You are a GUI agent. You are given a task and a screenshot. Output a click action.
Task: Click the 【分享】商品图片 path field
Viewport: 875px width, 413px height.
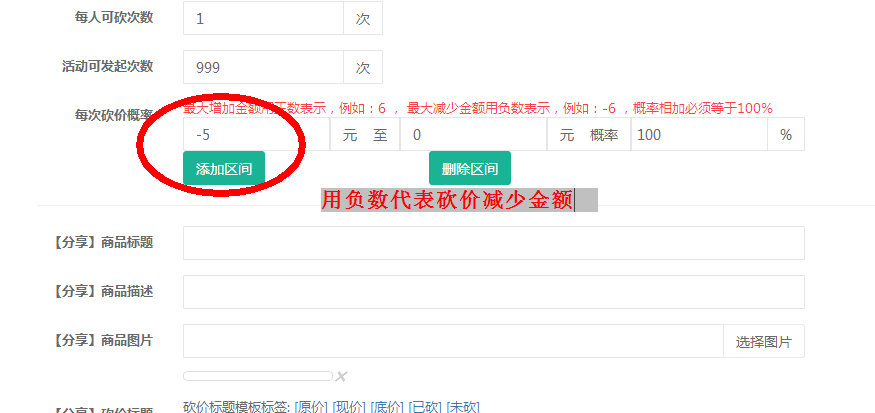(x=453, y=341)
